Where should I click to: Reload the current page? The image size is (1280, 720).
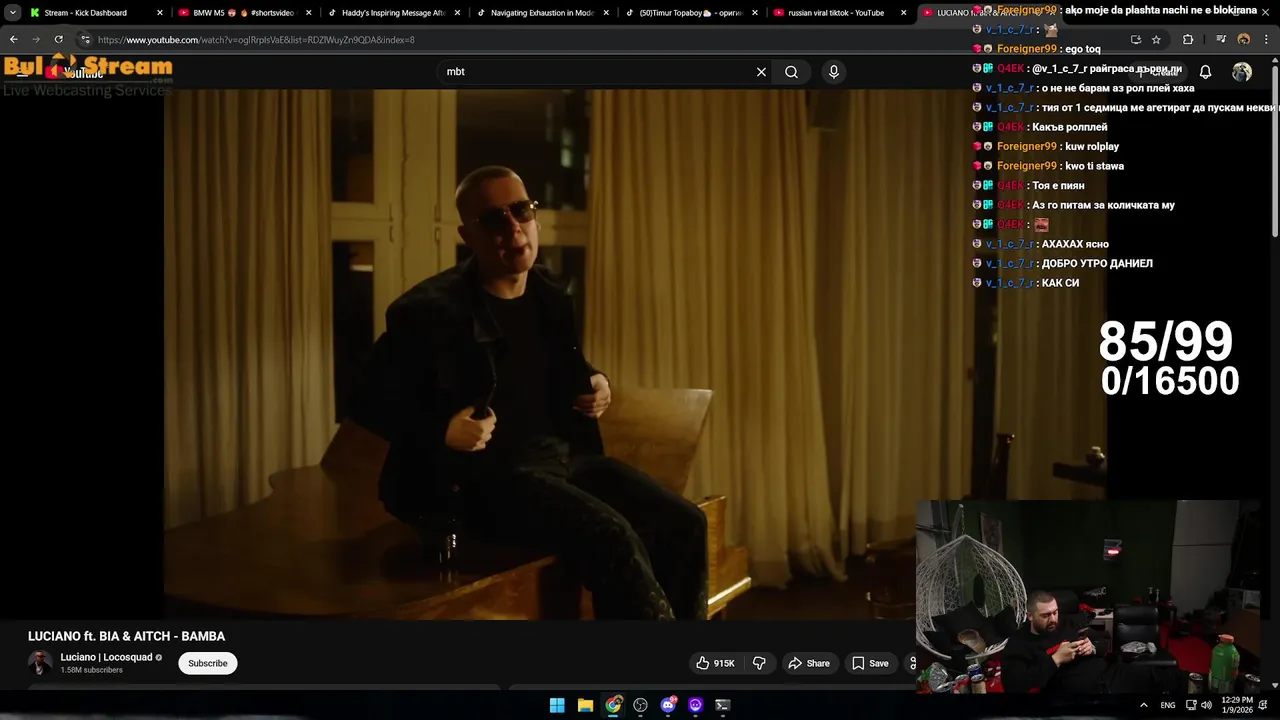(58, 40)
